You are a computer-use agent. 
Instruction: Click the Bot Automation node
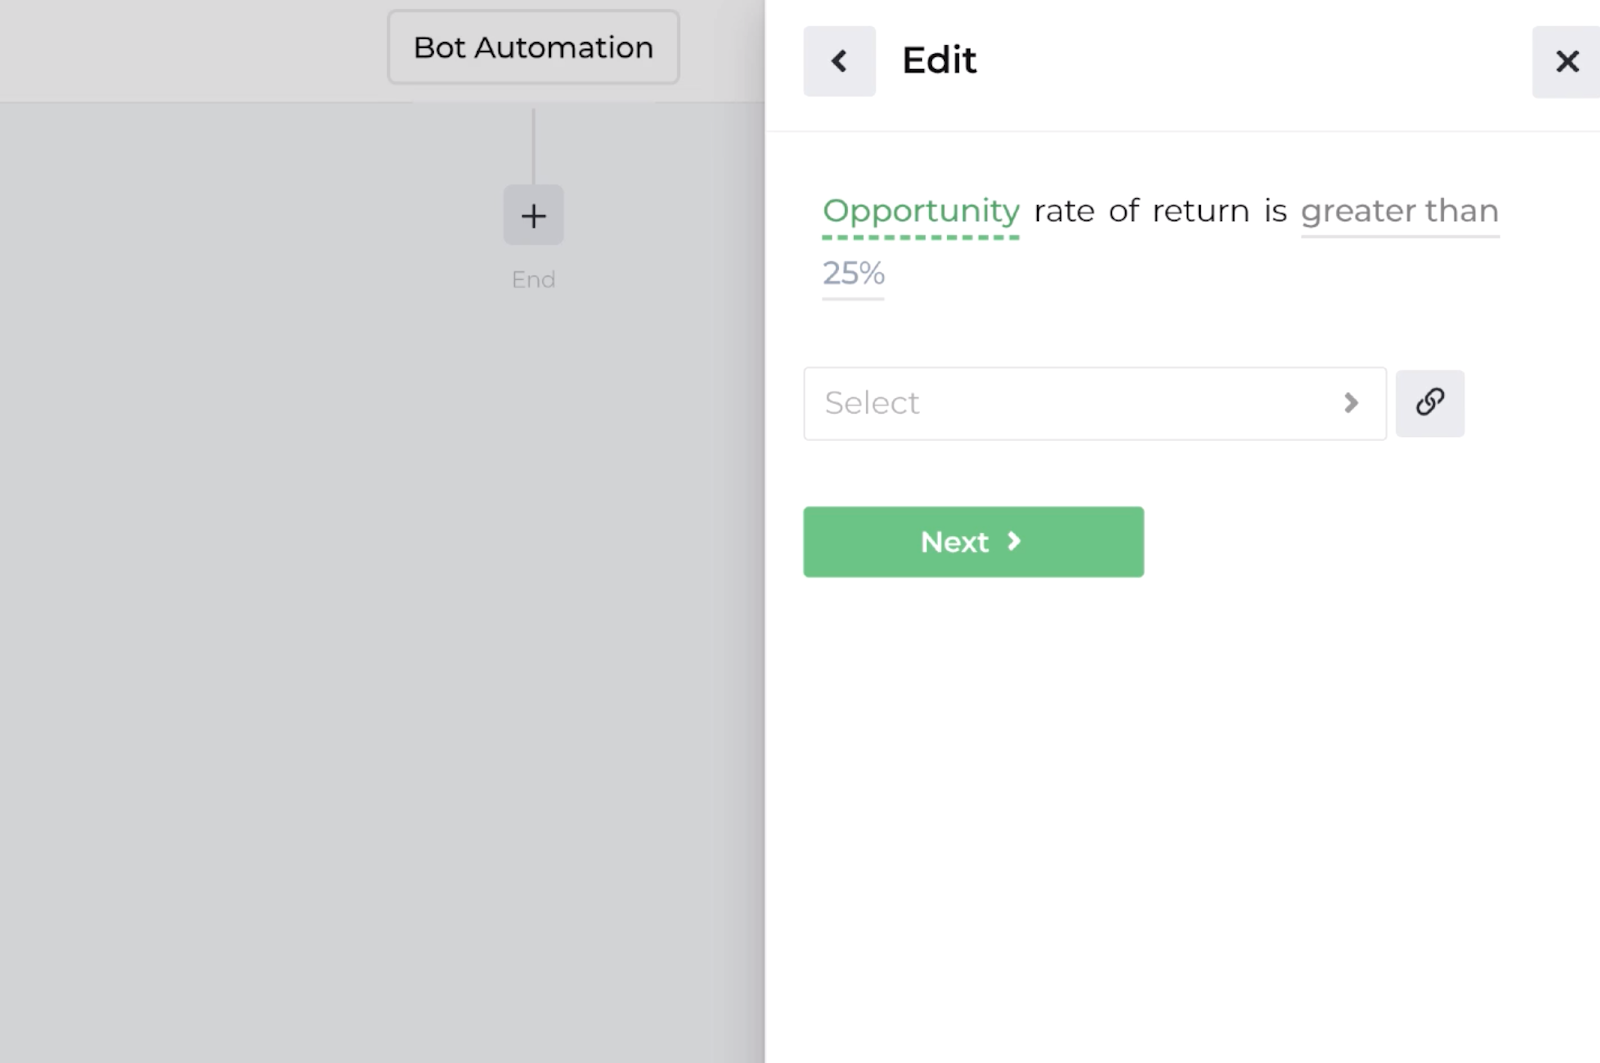point(533,47)
